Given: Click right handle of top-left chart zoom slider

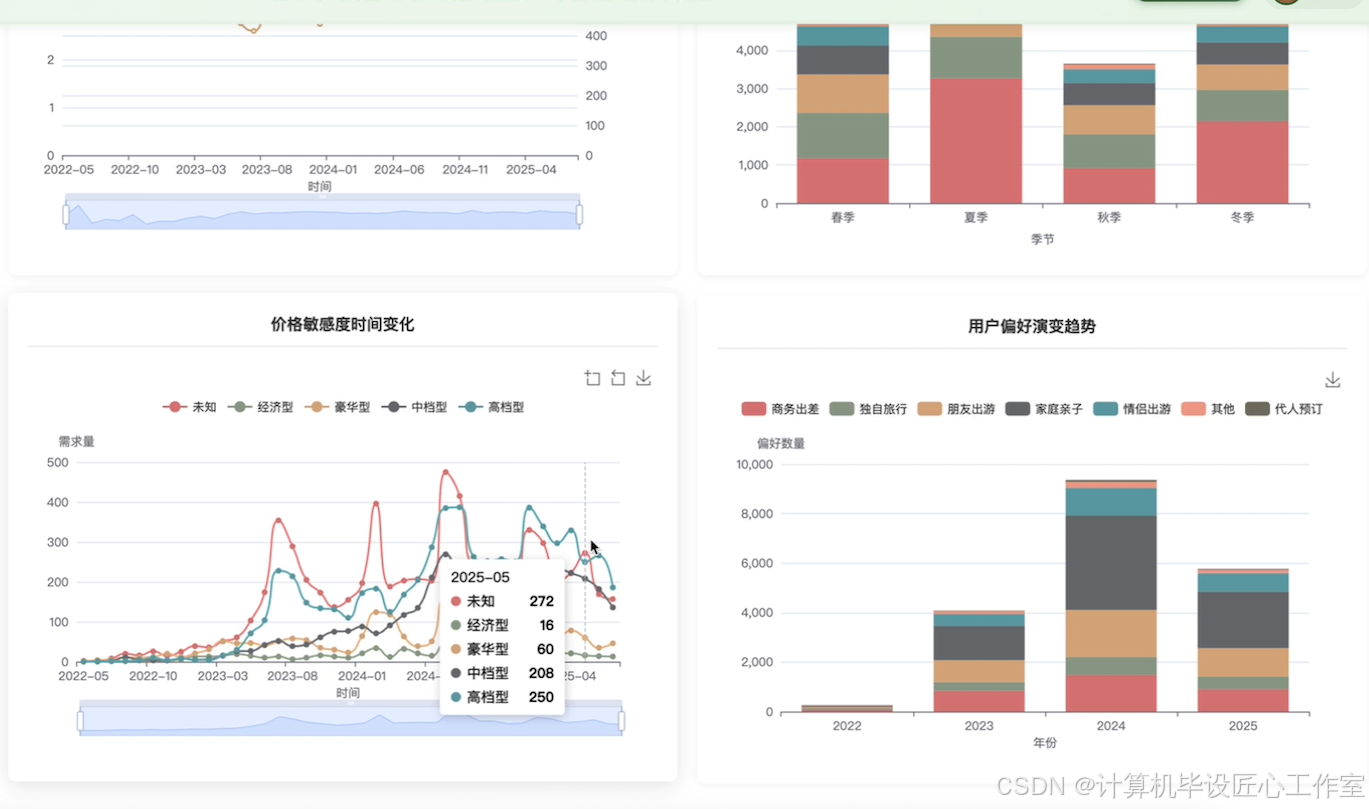Looking at the screenshot, I should pos(579,214).
